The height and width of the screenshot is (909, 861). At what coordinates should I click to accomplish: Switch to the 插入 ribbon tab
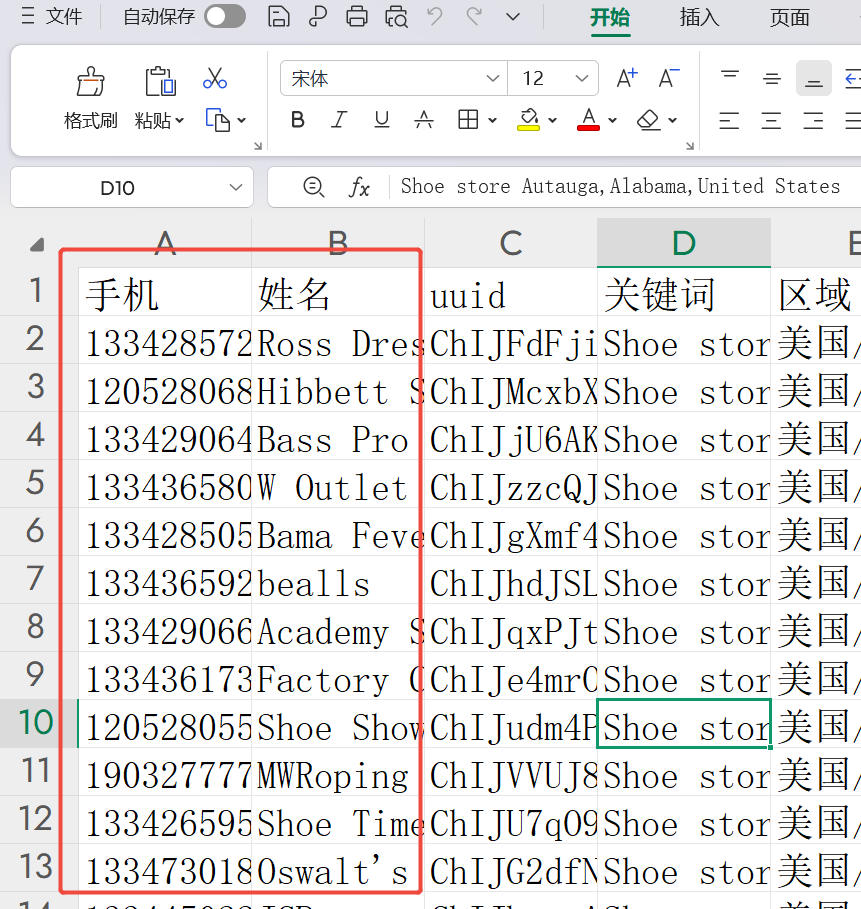699,17
